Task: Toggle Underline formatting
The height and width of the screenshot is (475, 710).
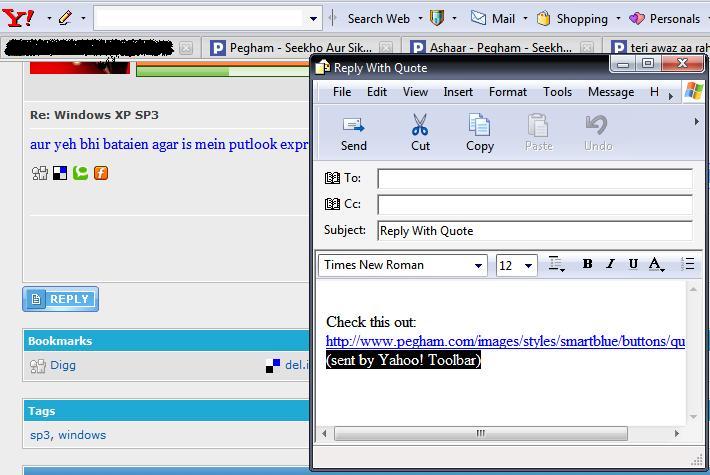Action: point(633,264)
